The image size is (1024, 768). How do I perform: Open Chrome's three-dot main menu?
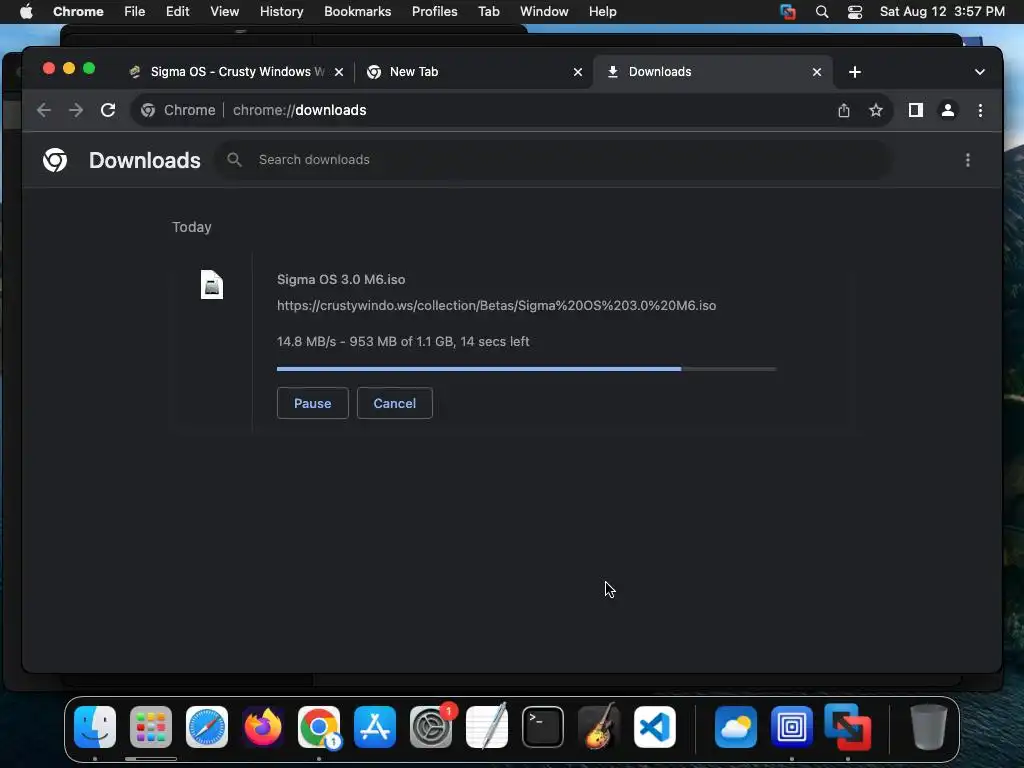click(980, 110)
